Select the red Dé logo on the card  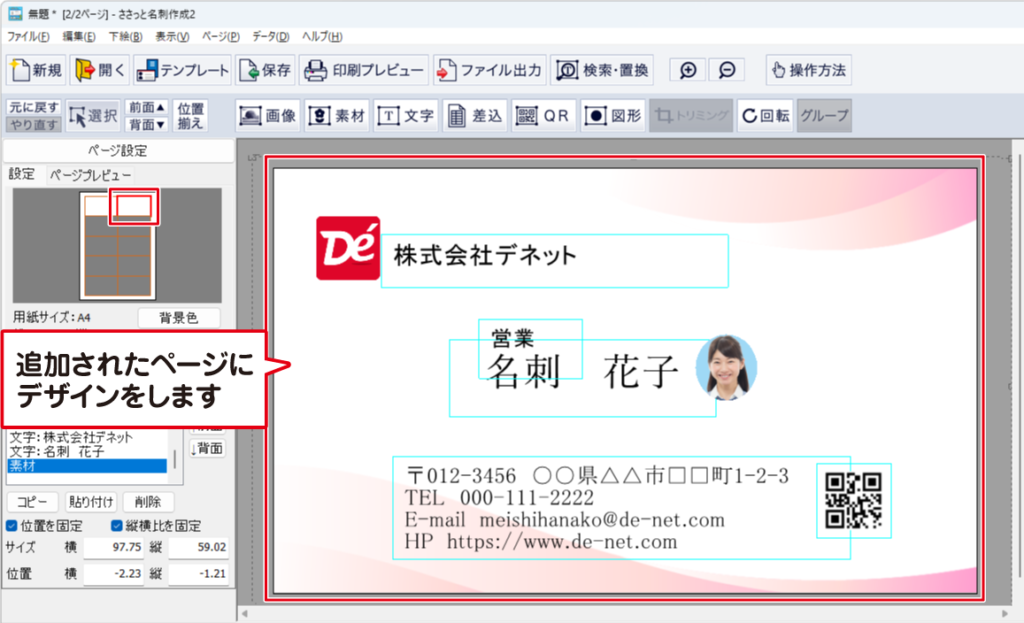click(348, 248)
